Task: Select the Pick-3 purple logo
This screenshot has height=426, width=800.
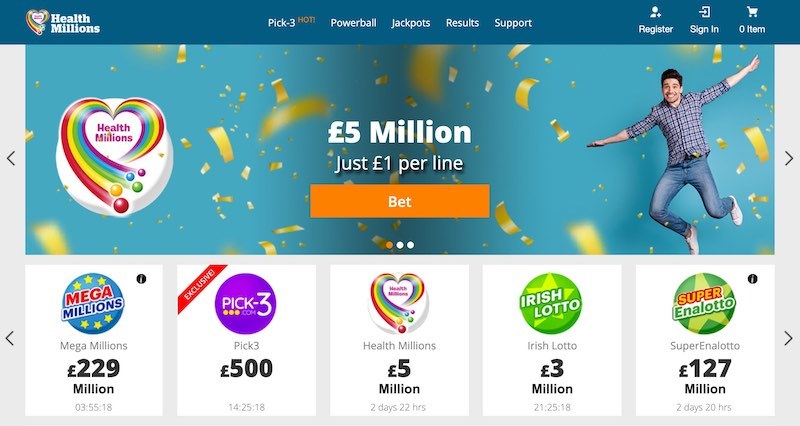Action: point(245,304)
